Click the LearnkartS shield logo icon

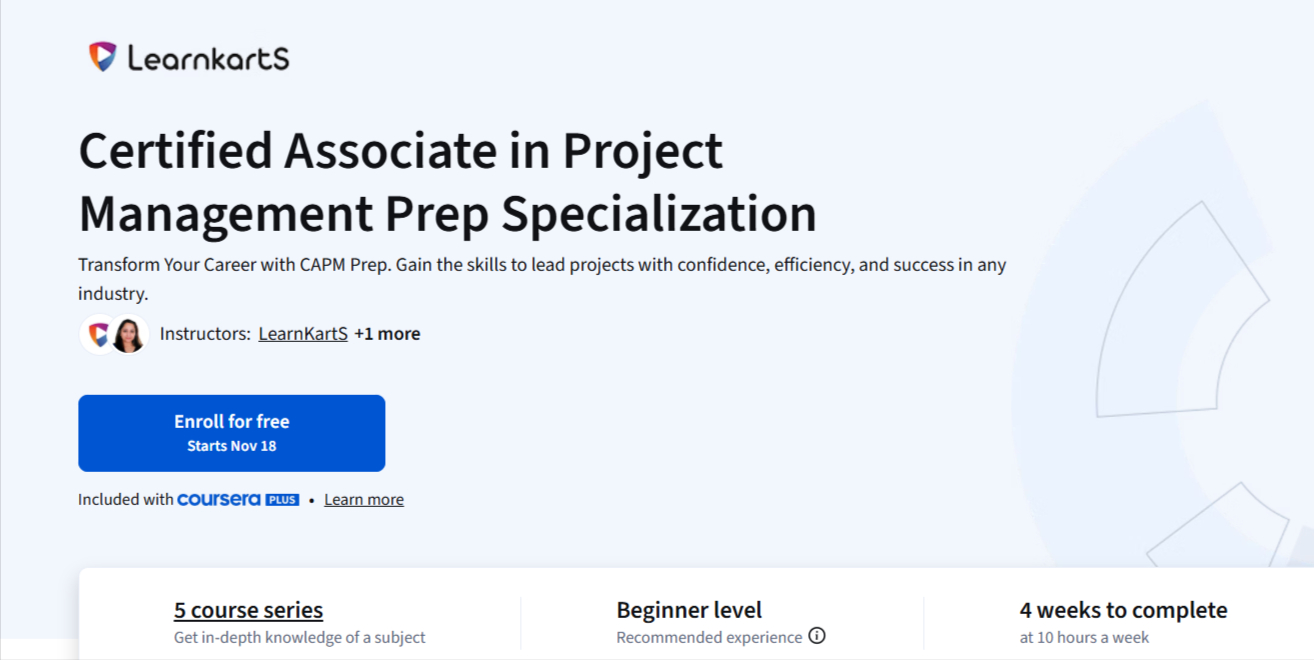click(x=102, y=57)
